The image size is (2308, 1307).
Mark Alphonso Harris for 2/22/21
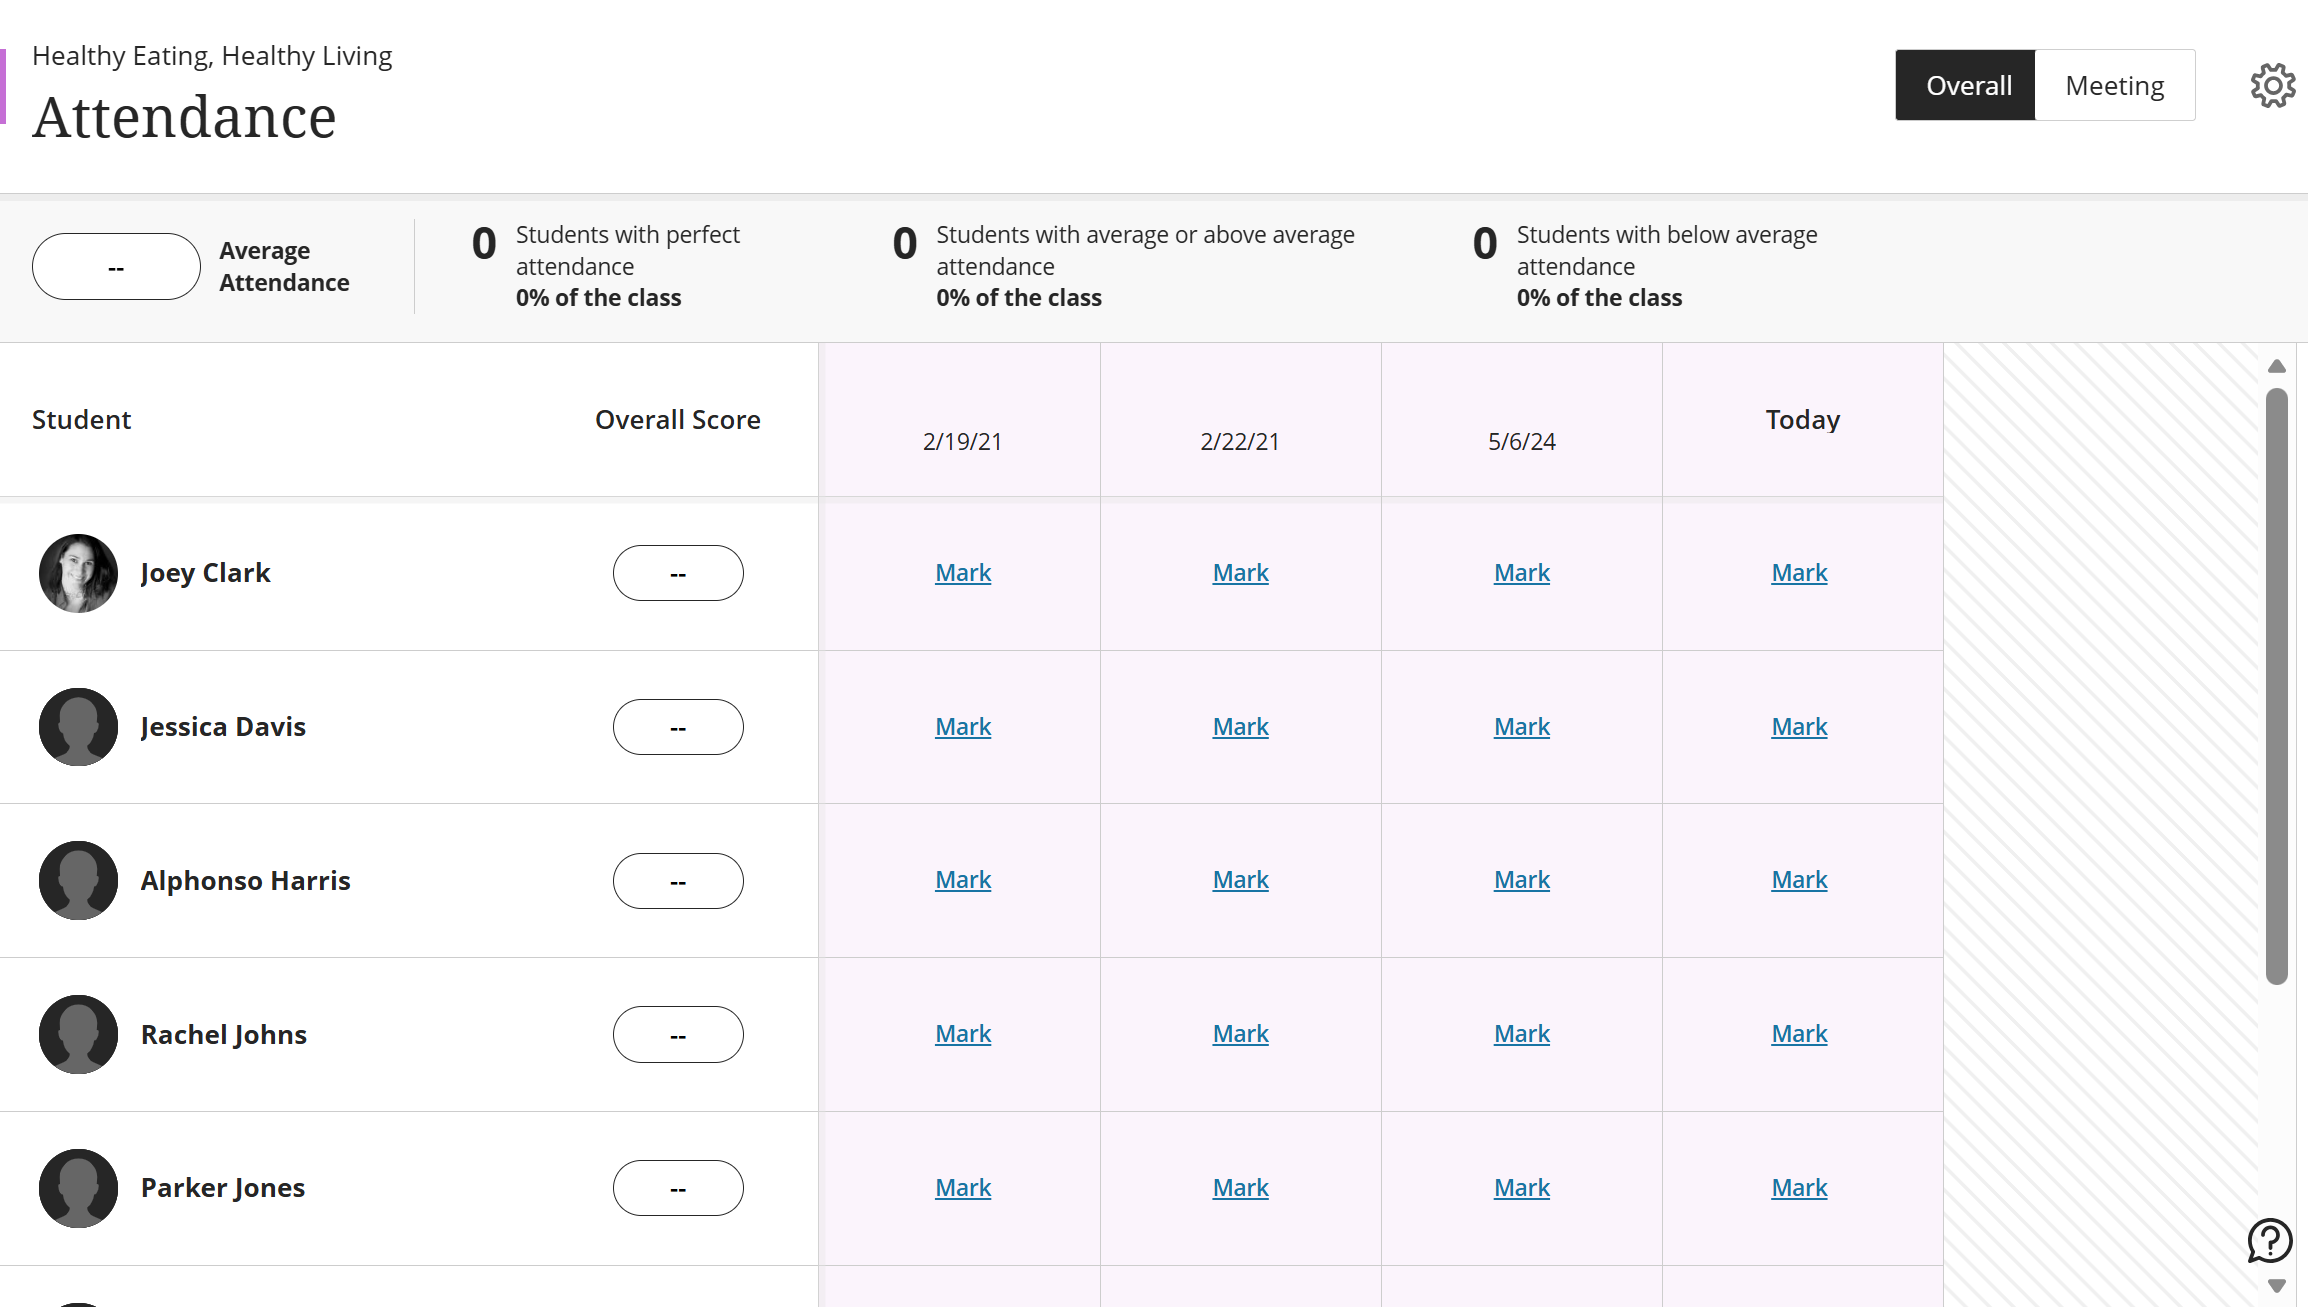pyautogui.click(x=1240, y=880)
